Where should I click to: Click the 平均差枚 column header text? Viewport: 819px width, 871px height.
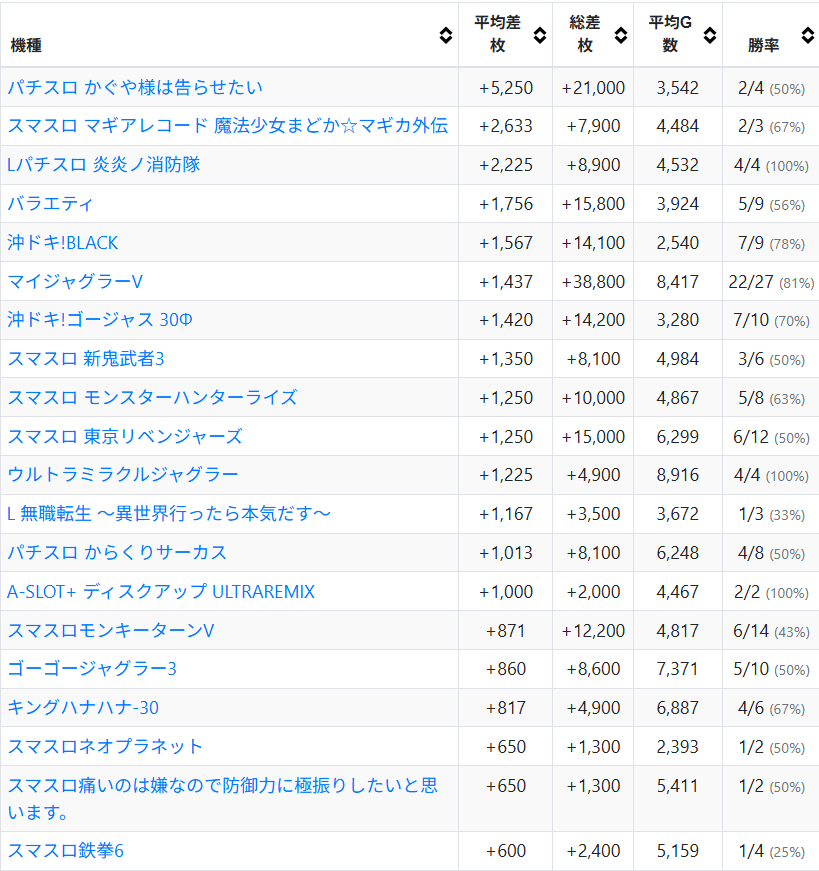click(497, 34)
